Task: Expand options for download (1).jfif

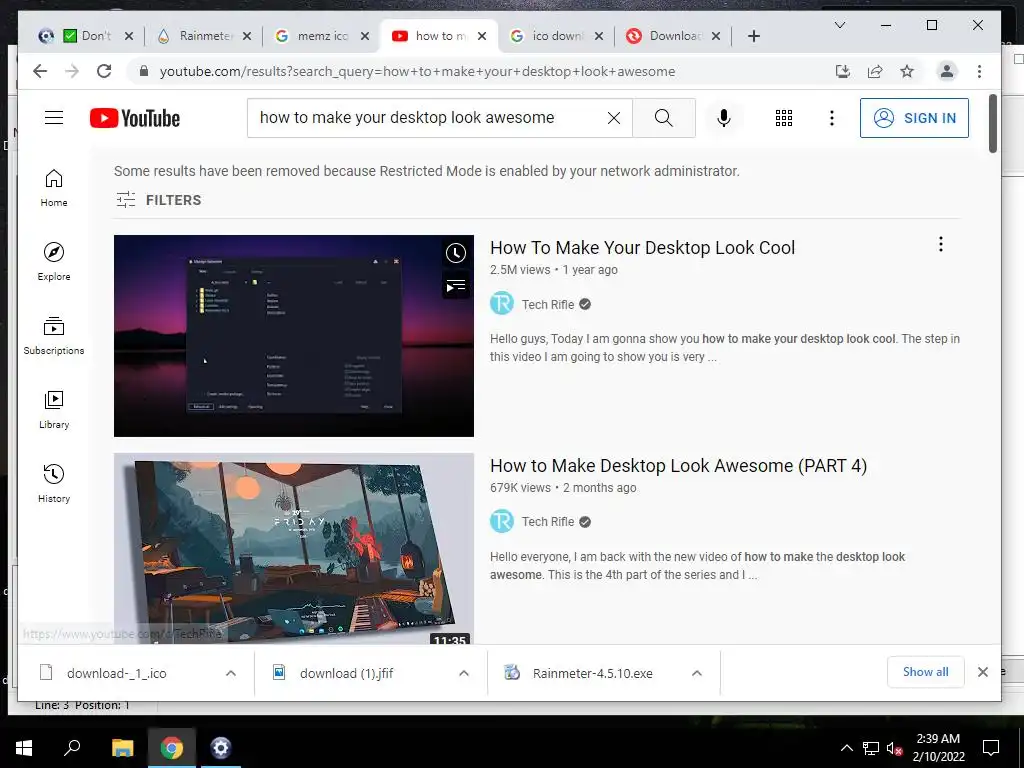Action: coord(464,673)
